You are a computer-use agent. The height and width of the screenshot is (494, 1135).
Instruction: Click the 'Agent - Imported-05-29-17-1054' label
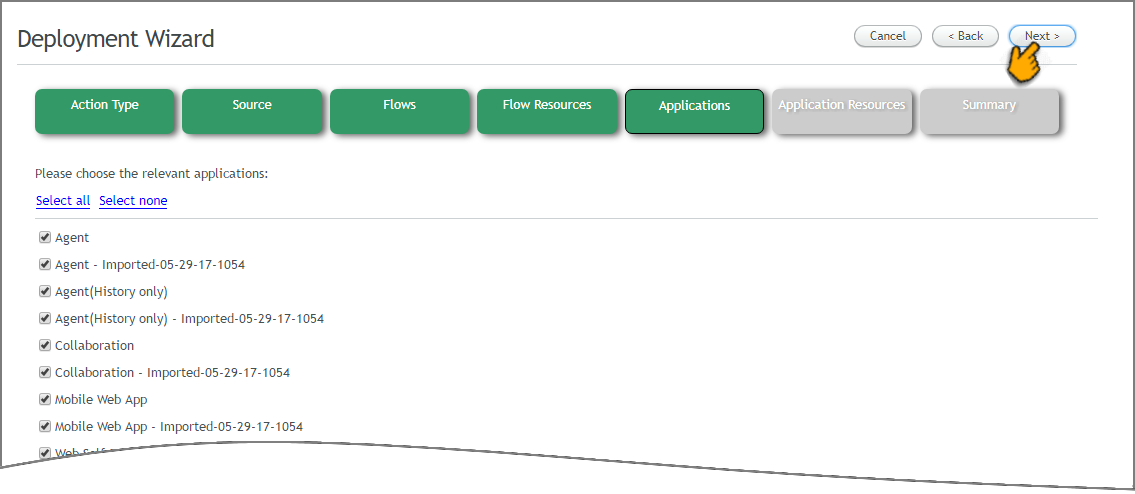pyautogui.click(x=150, y=264)
